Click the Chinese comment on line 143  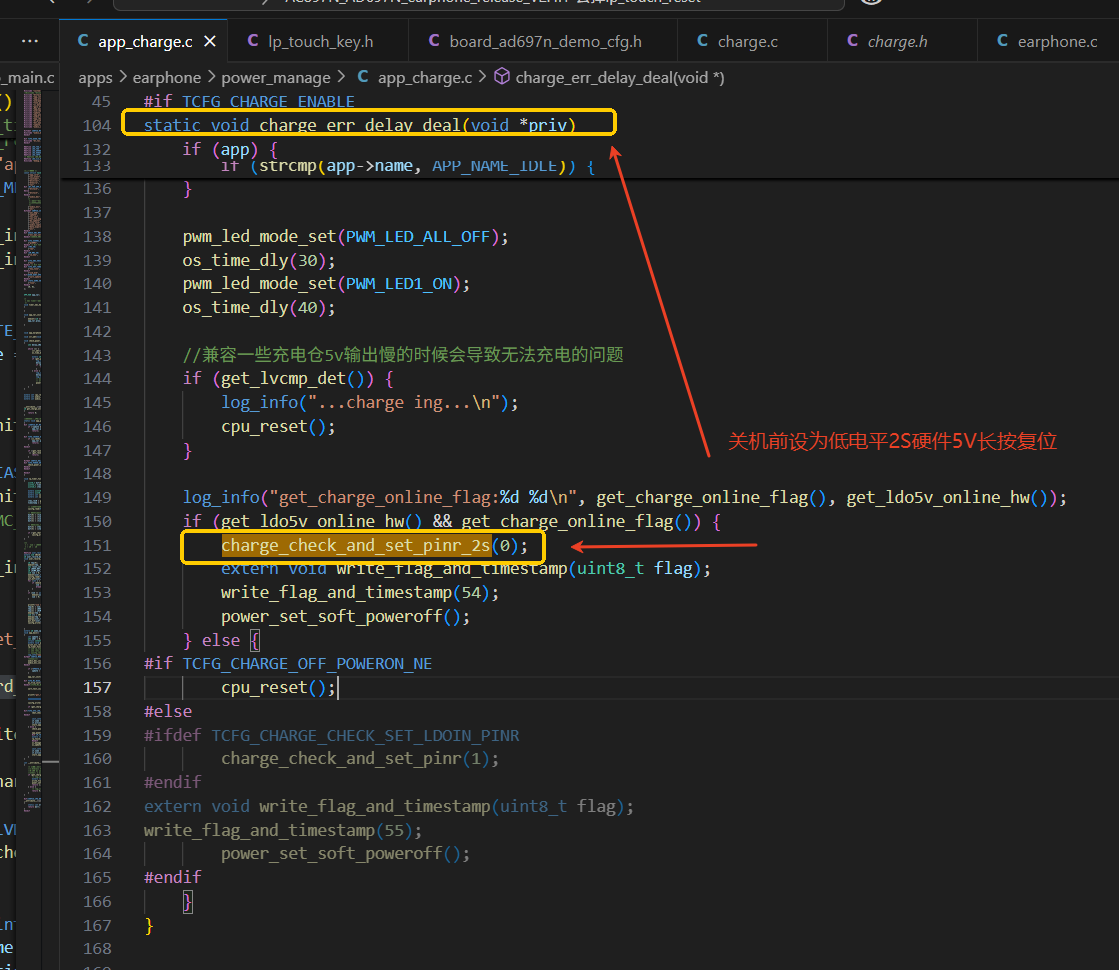[403, 355]
